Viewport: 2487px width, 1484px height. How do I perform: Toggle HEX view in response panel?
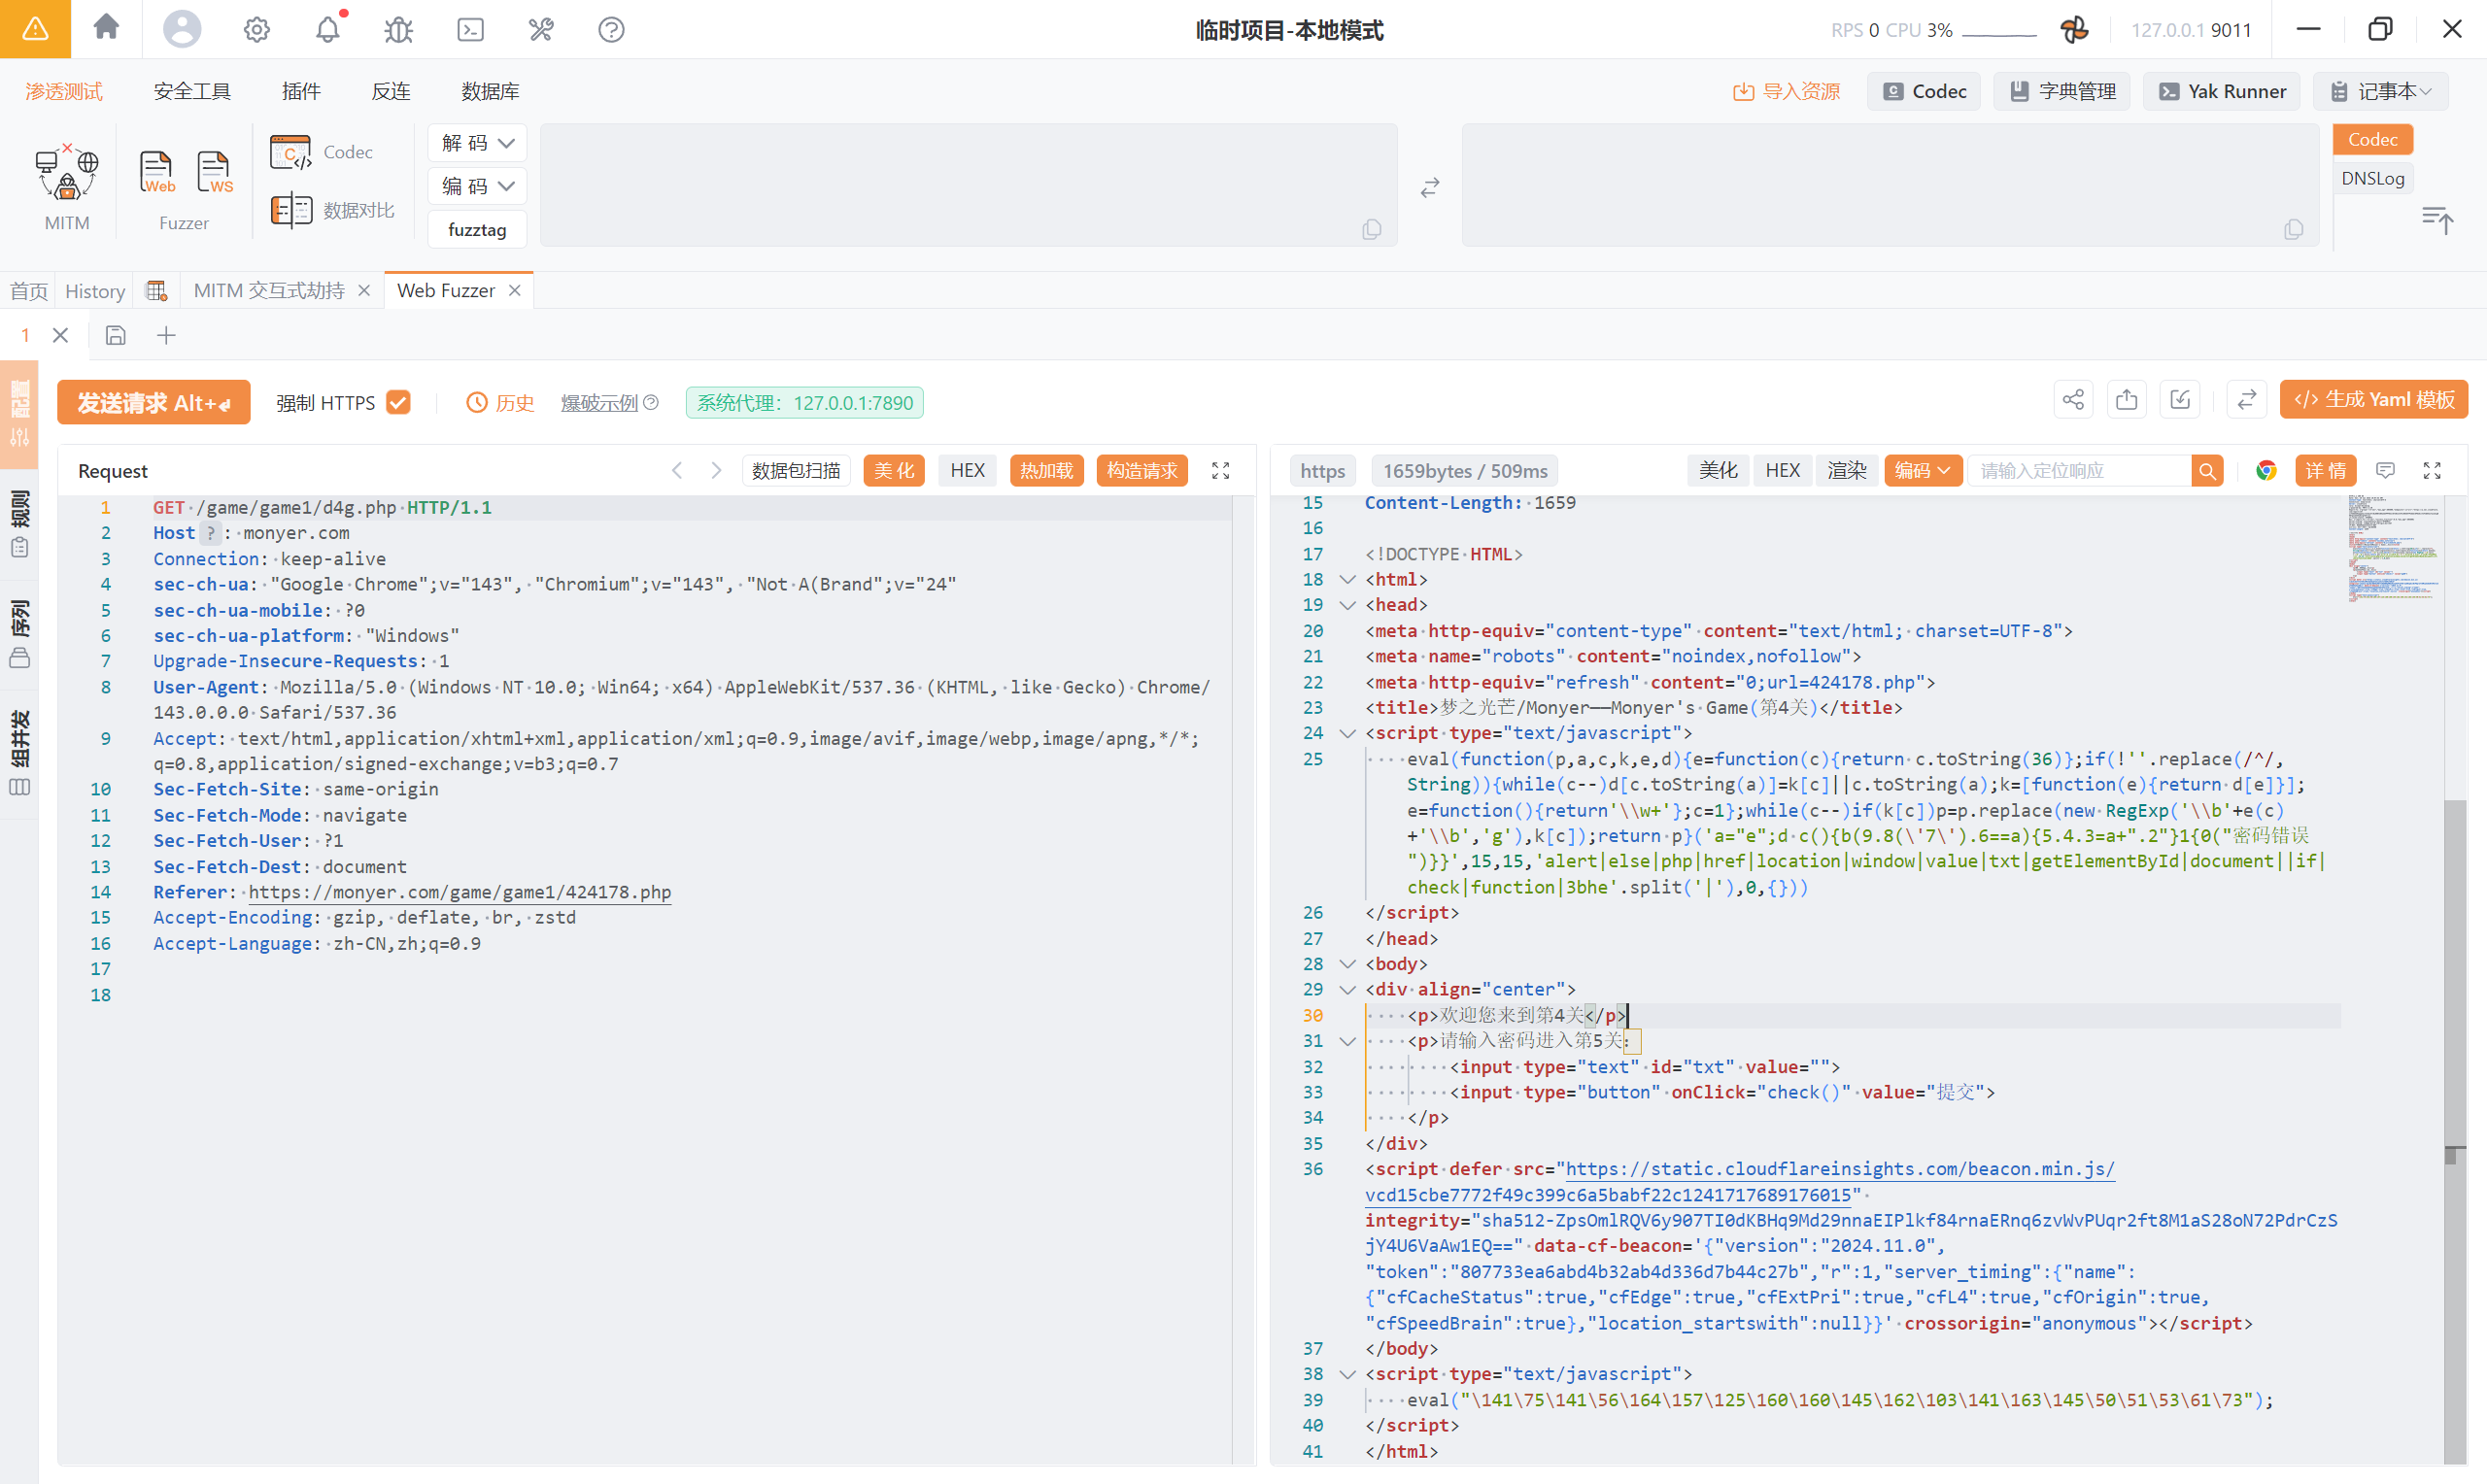pos(1781,471)
